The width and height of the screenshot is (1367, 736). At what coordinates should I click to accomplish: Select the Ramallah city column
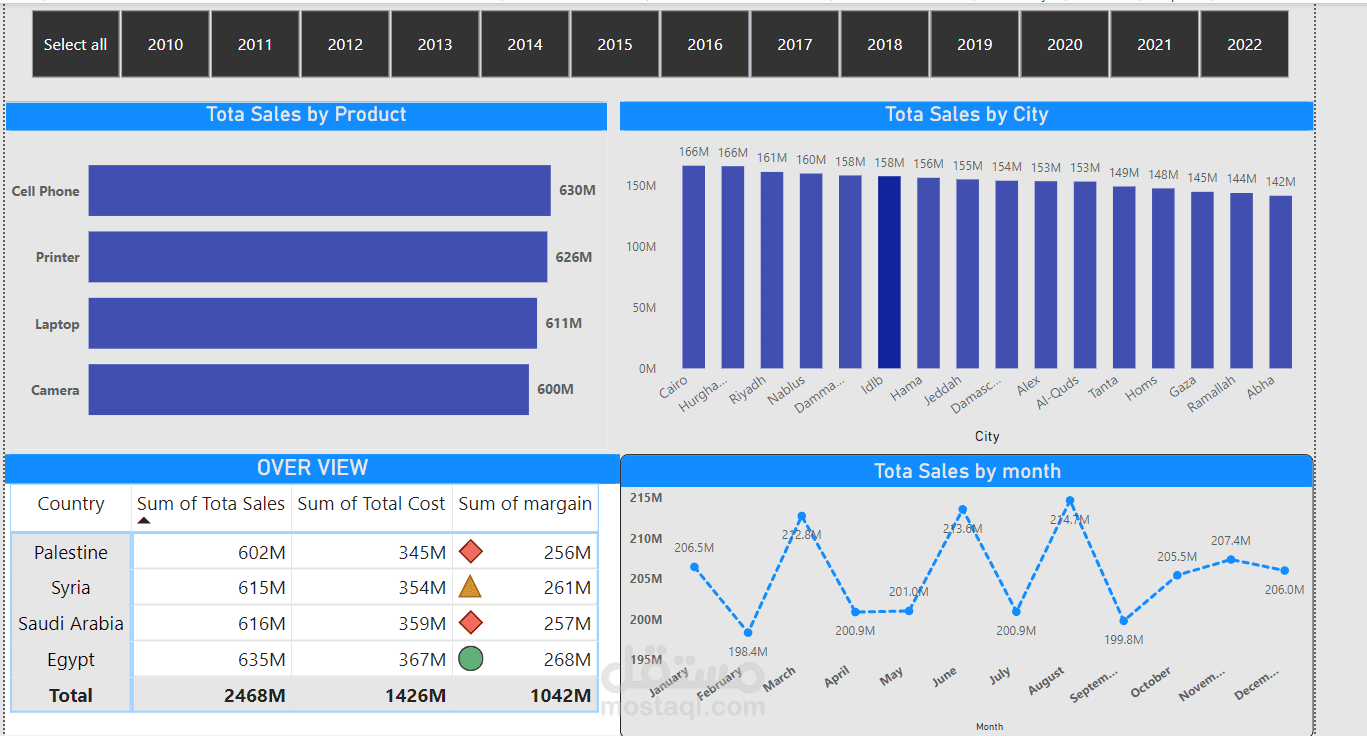click(1242, 281)
